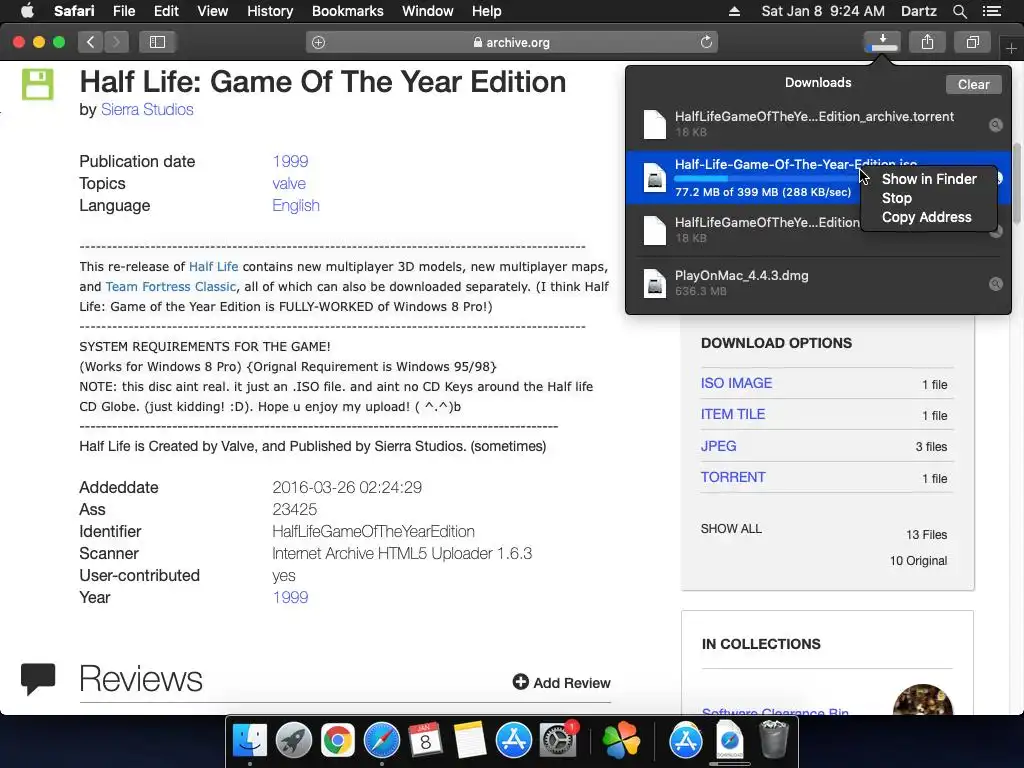Reveal PlayOnMac_4.4.3.dmg with its magnifier icon
Image resolution: width=1024 pixels, height=768 pixels.
(995, 283)
